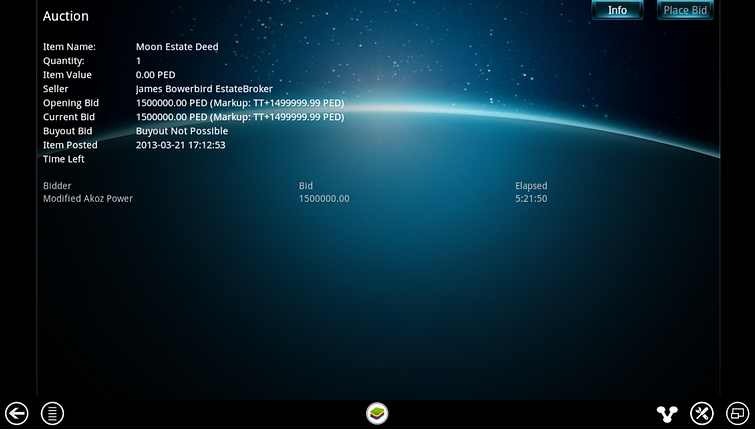The width and height of the screenshot is (755, 430).
Task: Tap the back arrow icon
Action: point(16,414)
